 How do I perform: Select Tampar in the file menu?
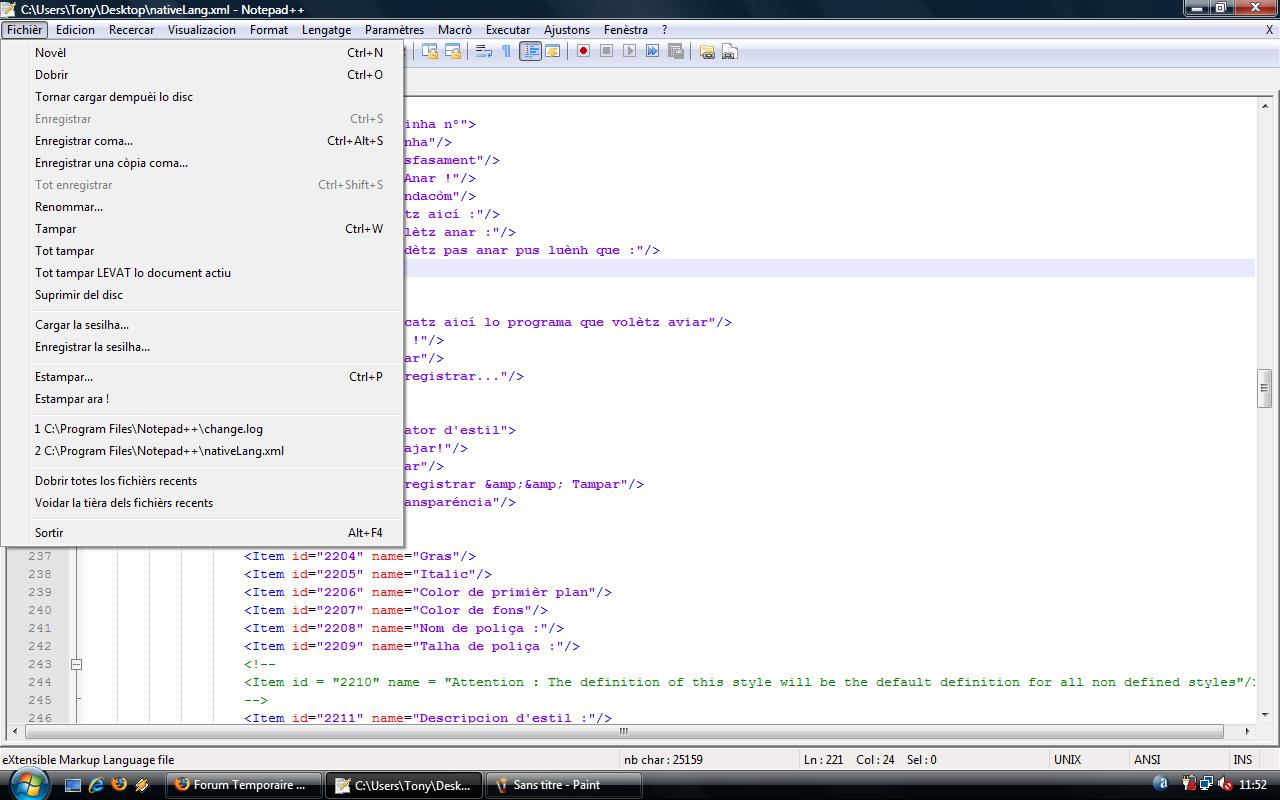203,229
